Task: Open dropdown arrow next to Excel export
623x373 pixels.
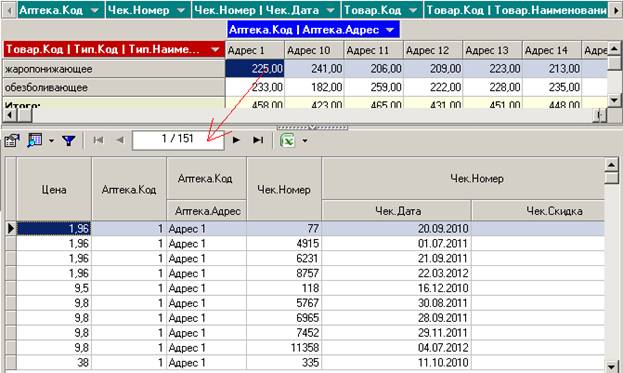Action: [305, 141]
